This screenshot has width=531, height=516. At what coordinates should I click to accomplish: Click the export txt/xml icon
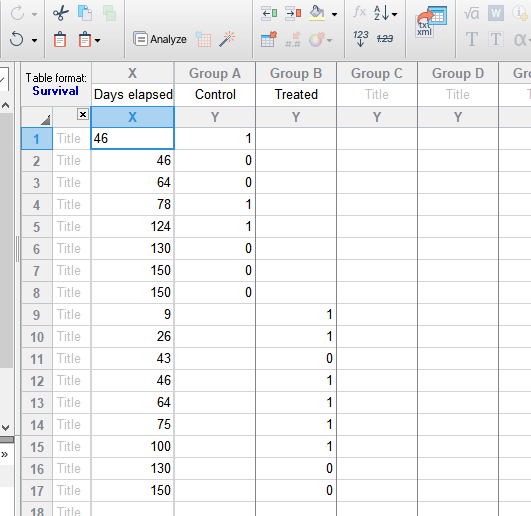[431, 21]
